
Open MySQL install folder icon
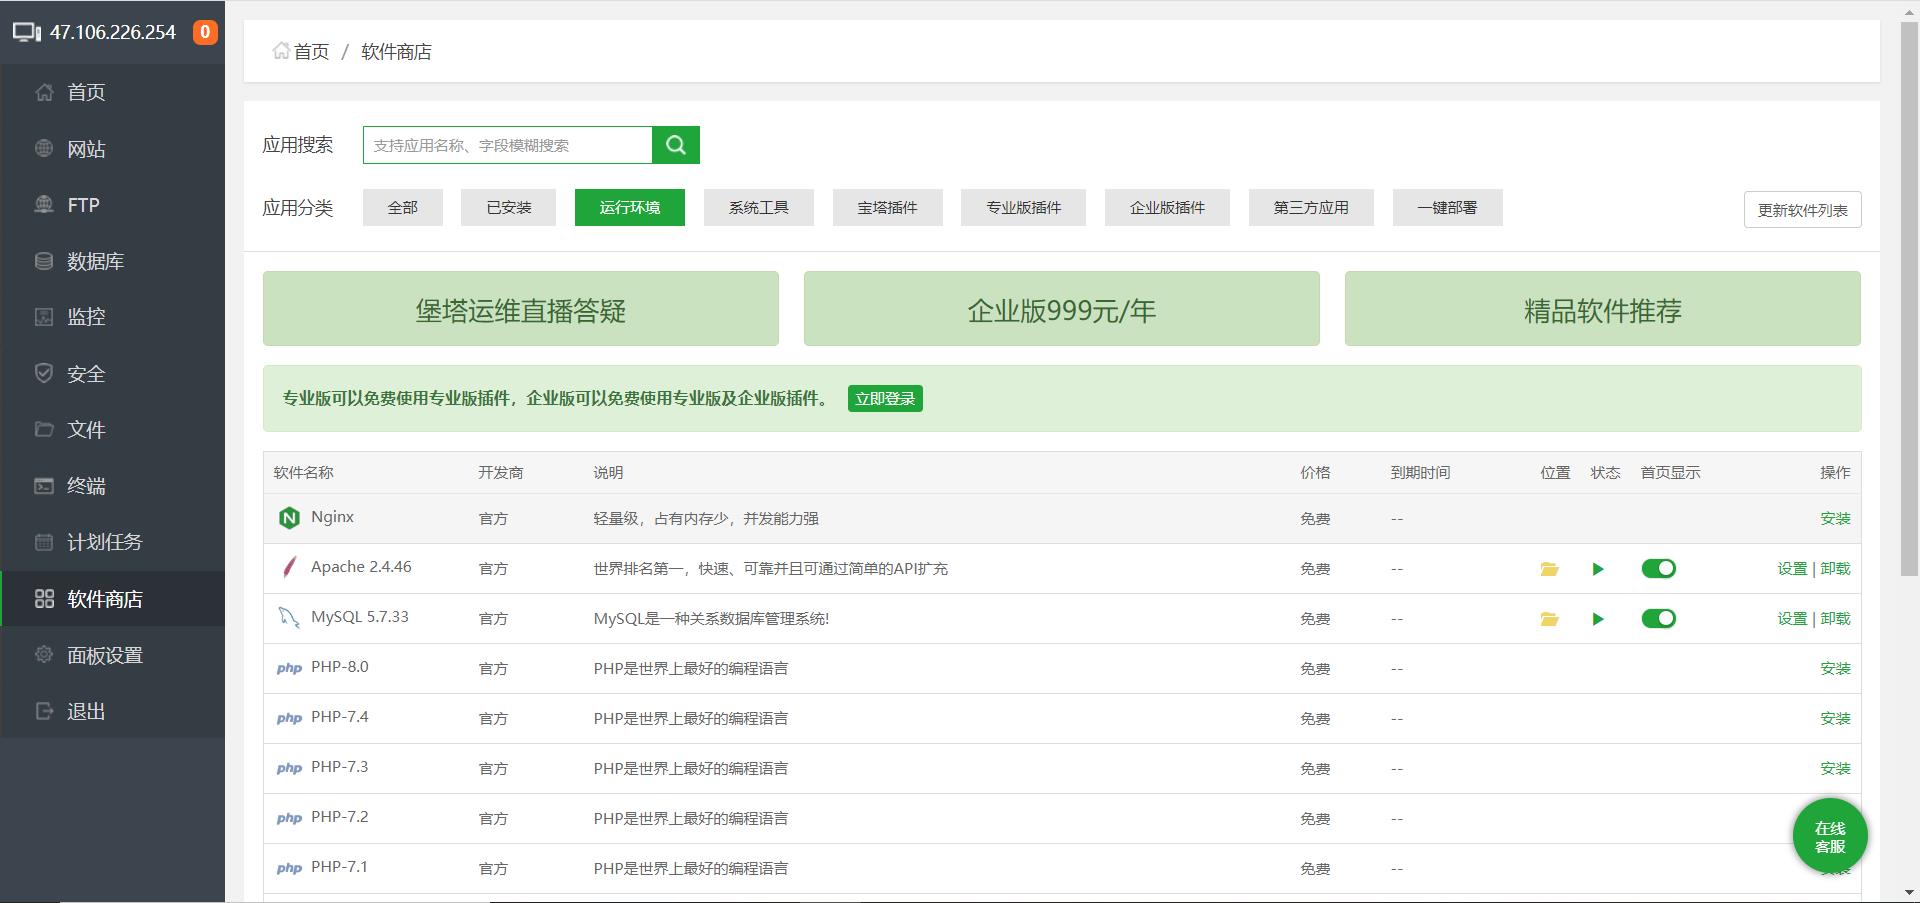point(1549,619)
